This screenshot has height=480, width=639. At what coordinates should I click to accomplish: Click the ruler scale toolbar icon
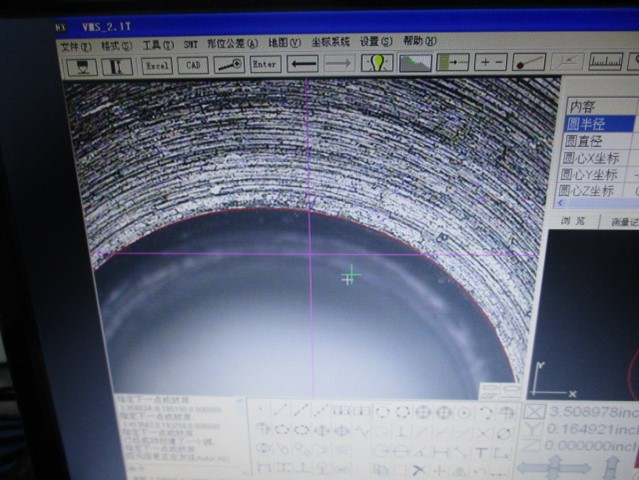pos(606,62)
